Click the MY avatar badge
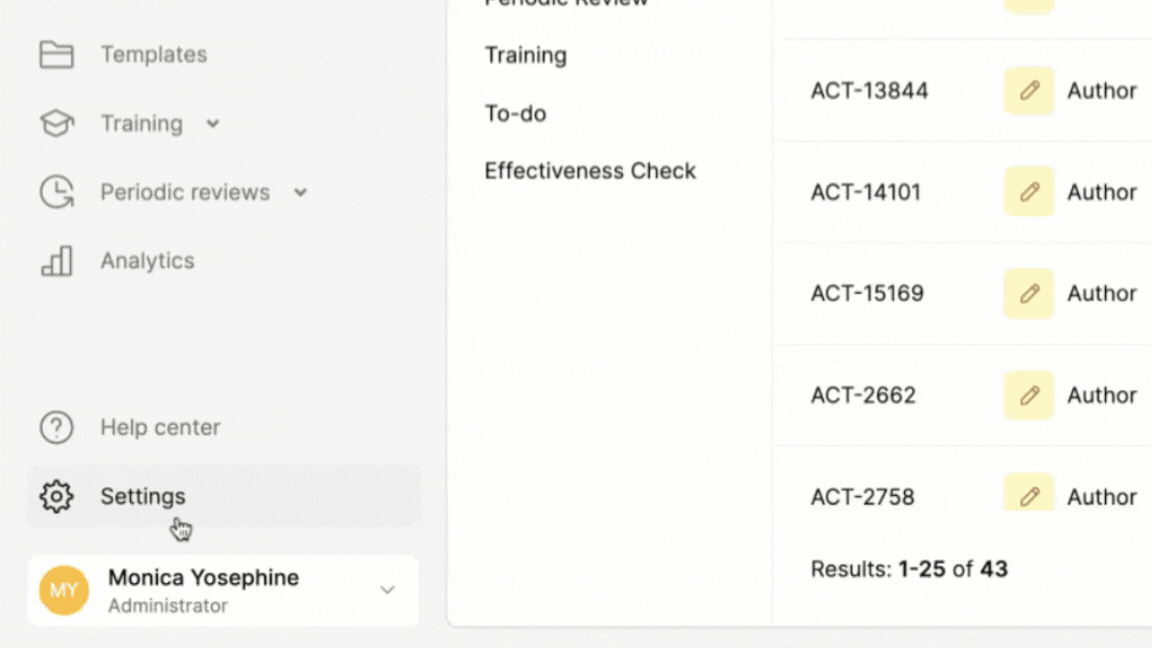Screen dimensions: 1152x648 click(x=63, y=590)
